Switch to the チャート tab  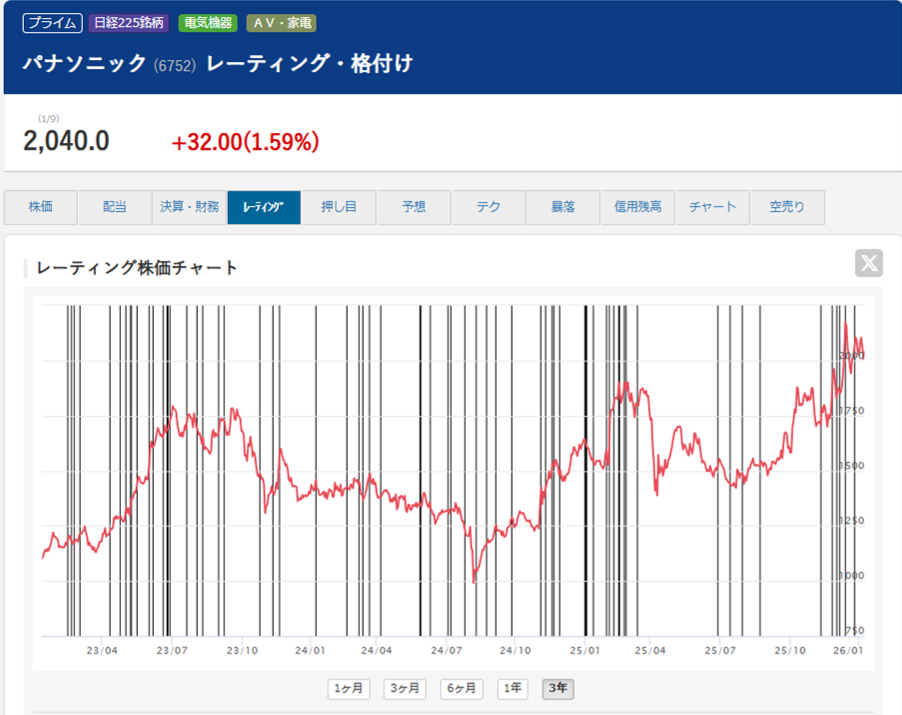coord(712,207)
